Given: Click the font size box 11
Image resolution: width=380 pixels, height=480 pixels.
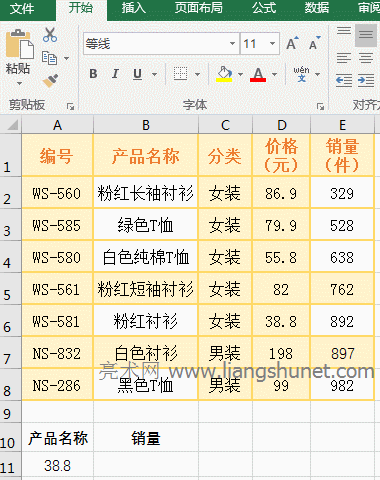Looking at the screenshot, I should [x=254, y=44].
